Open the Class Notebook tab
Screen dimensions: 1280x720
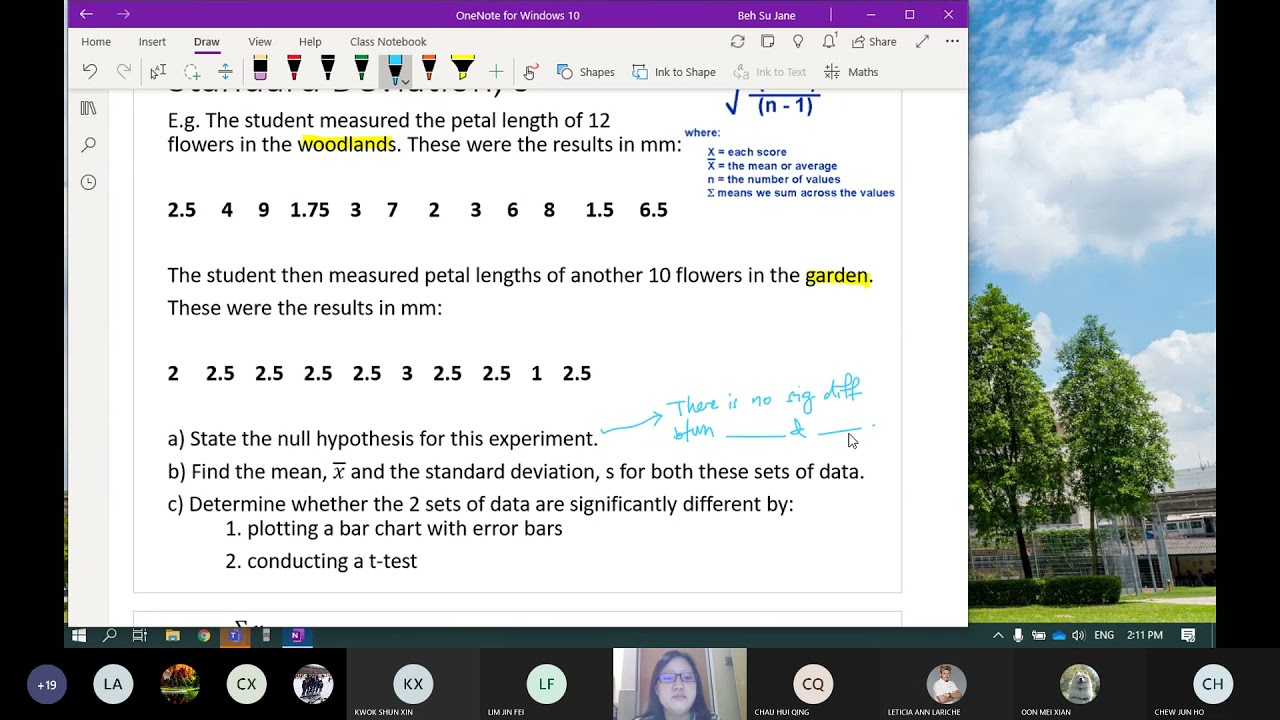(388, 42)
